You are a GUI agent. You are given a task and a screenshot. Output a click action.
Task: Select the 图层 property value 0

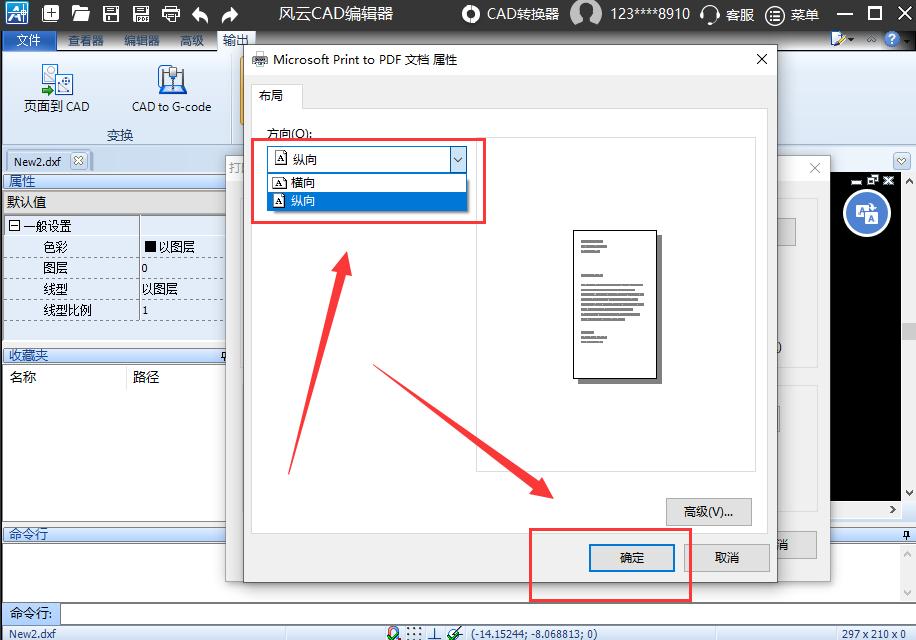click(x=182, y=268)
